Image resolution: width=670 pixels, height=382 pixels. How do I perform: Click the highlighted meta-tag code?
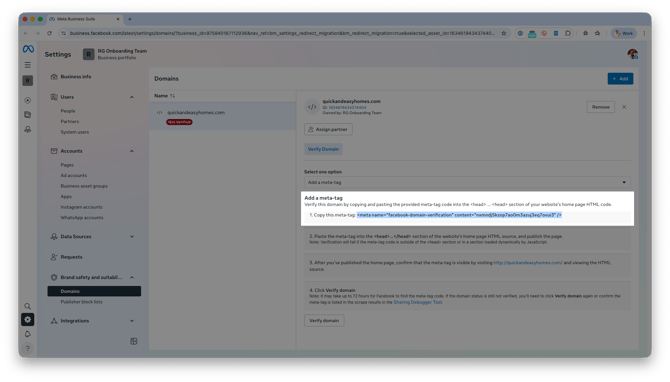click(x=459, y=215)
